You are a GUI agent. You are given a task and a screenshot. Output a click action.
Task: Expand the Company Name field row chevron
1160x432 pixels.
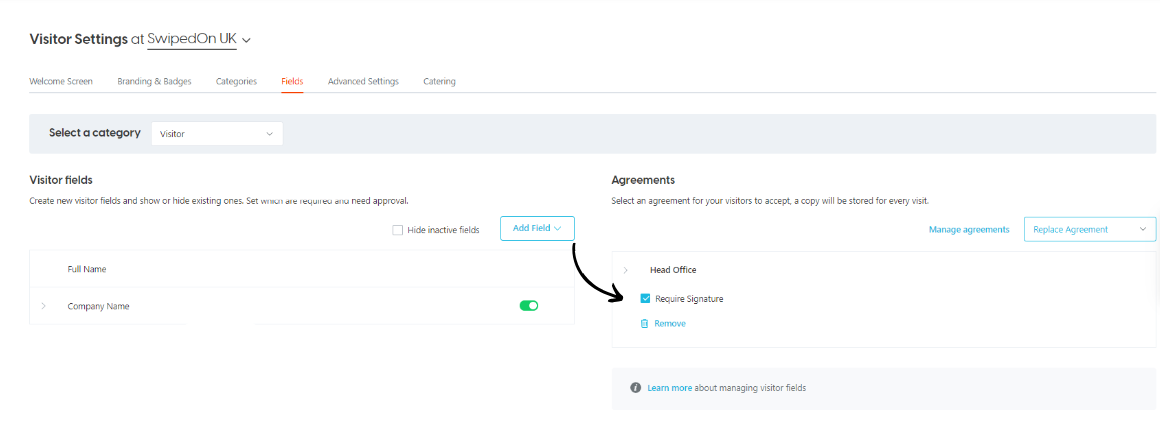44,306
